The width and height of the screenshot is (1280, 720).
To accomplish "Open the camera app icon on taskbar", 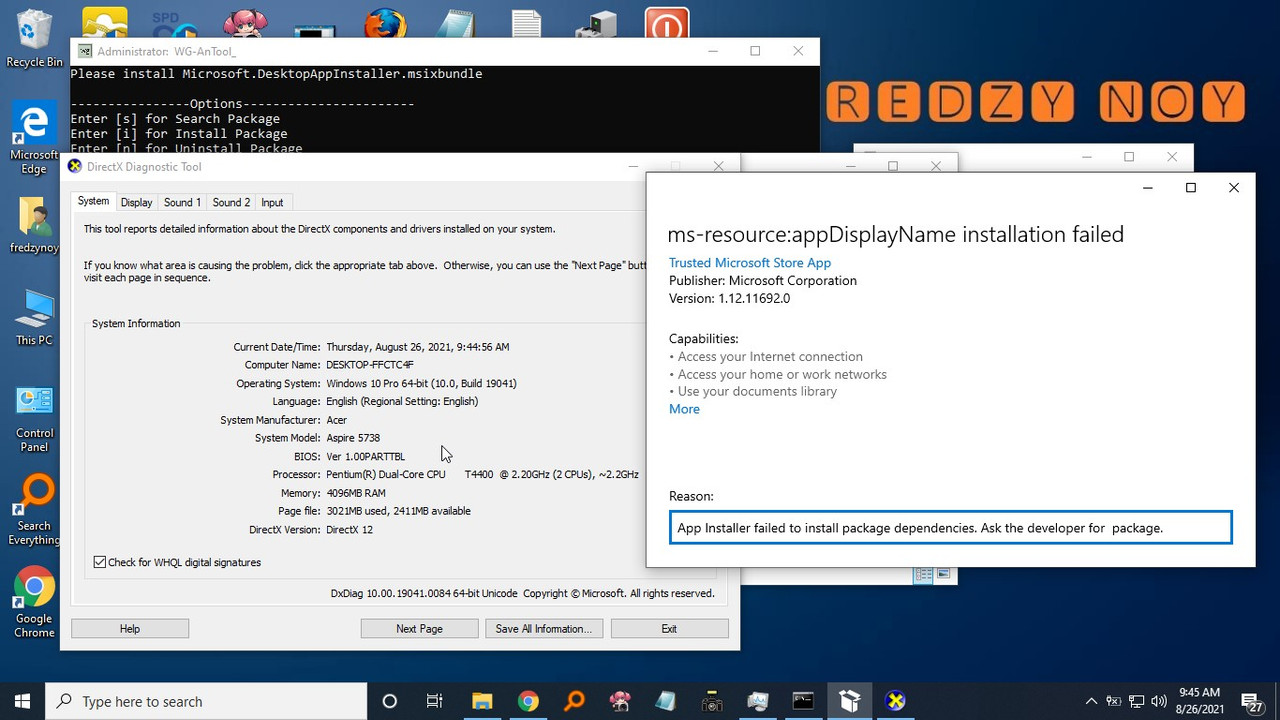I will pyautogui.click(x=712, y=701).
